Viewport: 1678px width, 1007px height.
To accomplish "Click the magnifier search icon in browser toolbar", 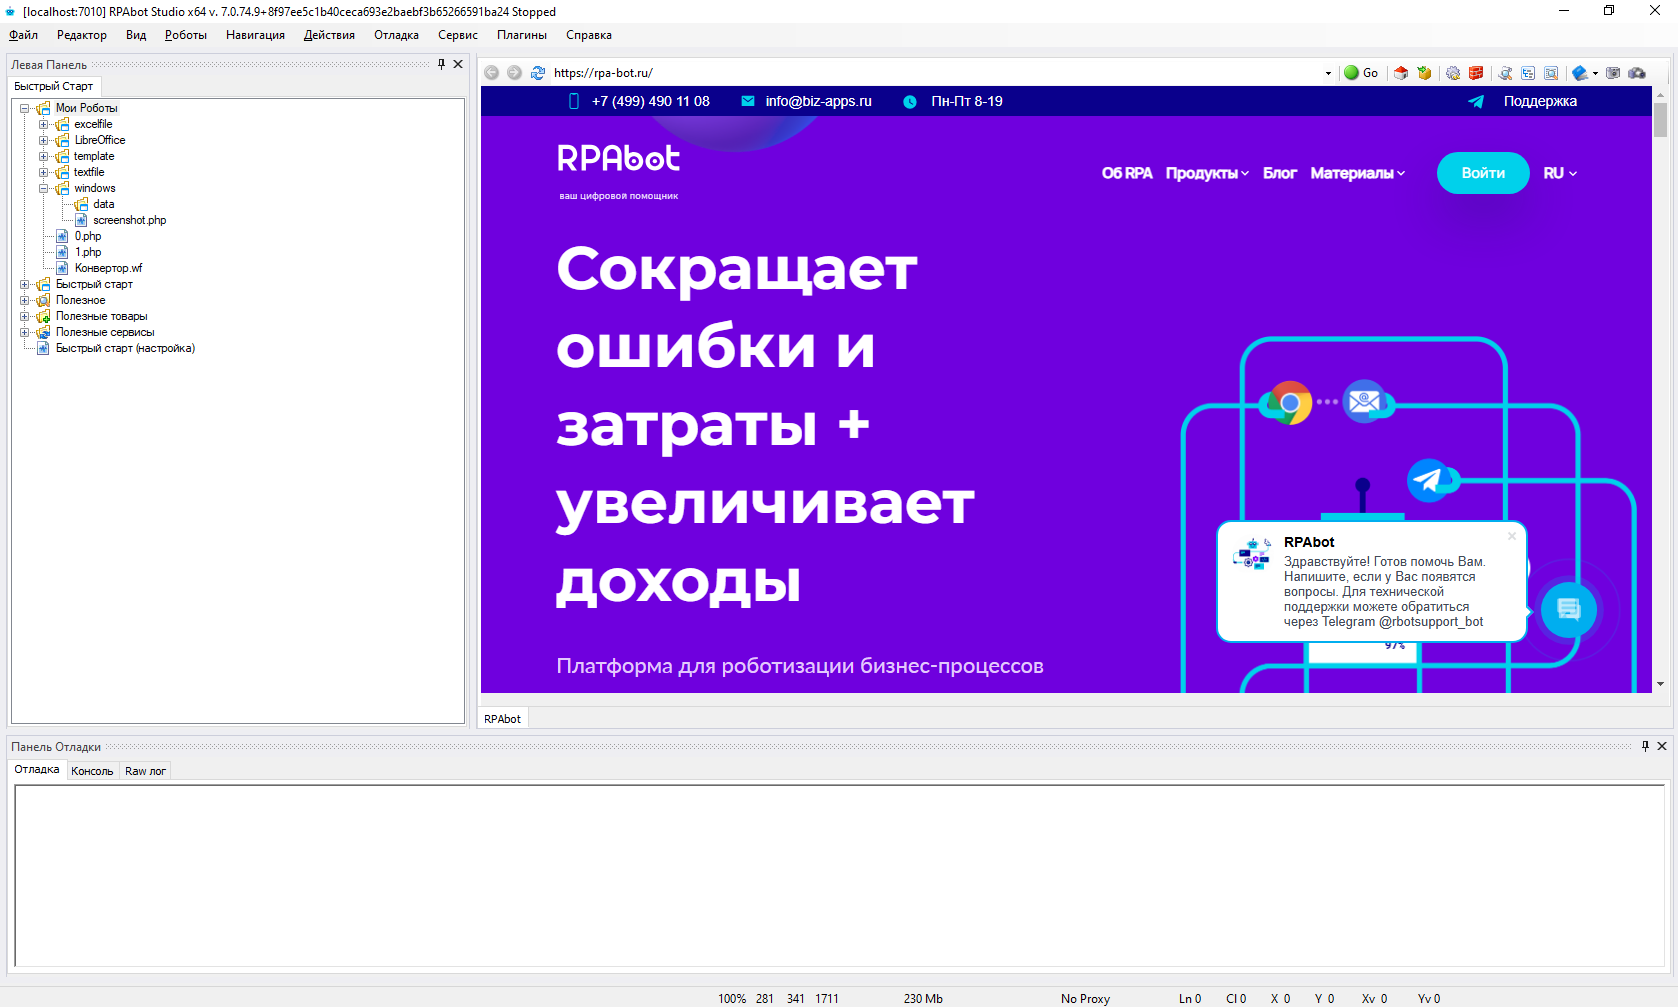I will tap(1505, 73).
